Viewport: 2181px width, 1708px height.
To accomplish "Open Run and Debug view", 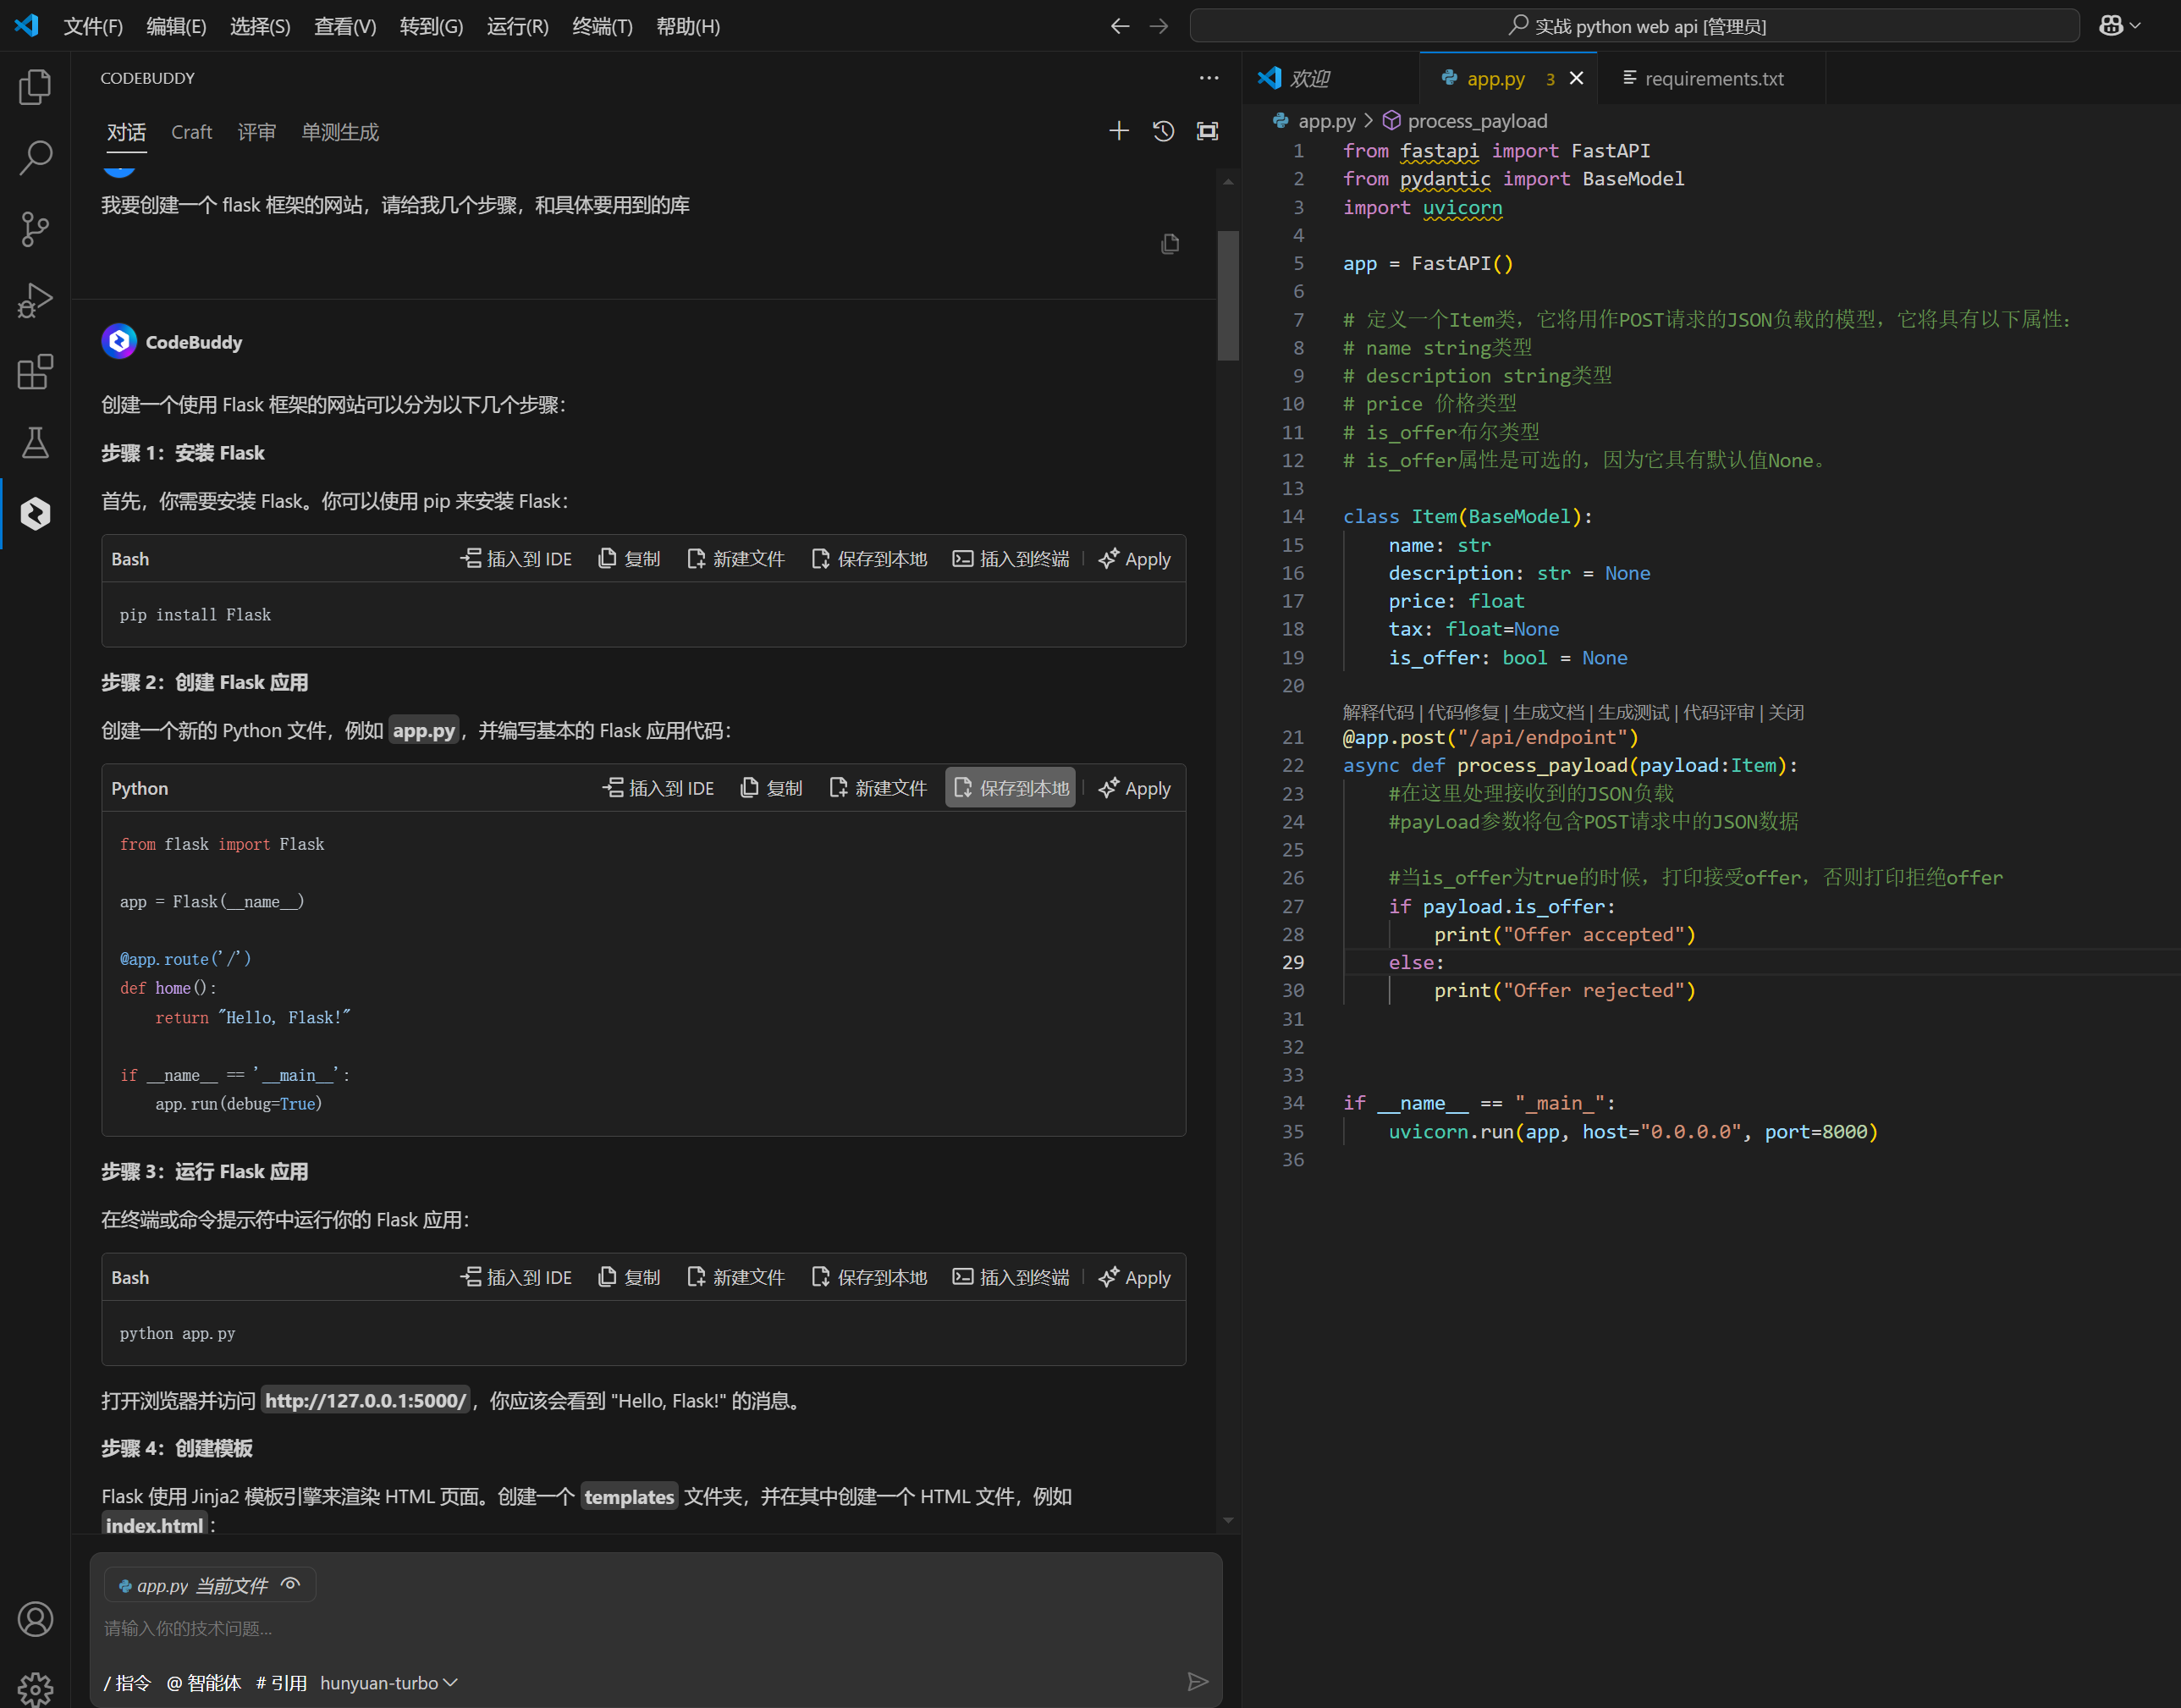I will coord(35,300).
